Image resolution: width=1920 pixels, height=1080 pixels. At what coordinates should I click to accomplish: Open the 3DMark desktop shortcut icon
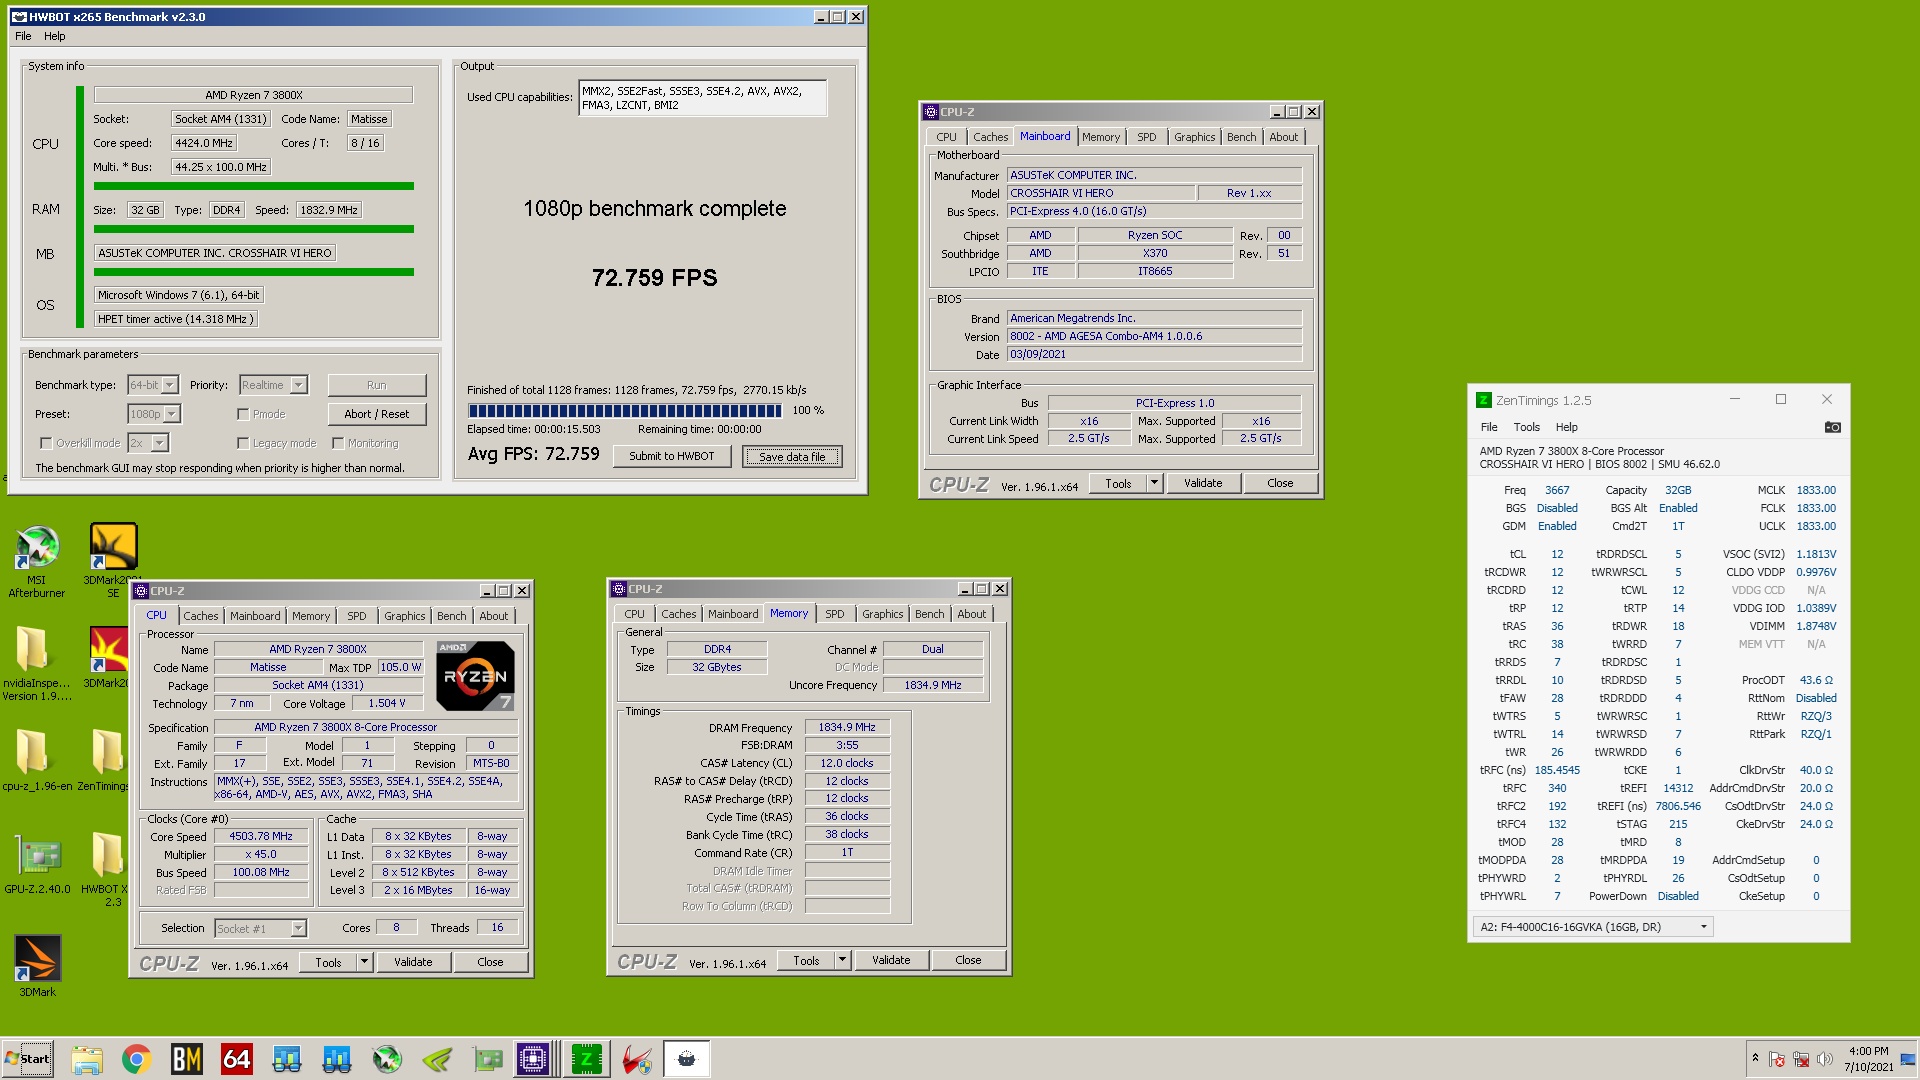coord(37,966)
